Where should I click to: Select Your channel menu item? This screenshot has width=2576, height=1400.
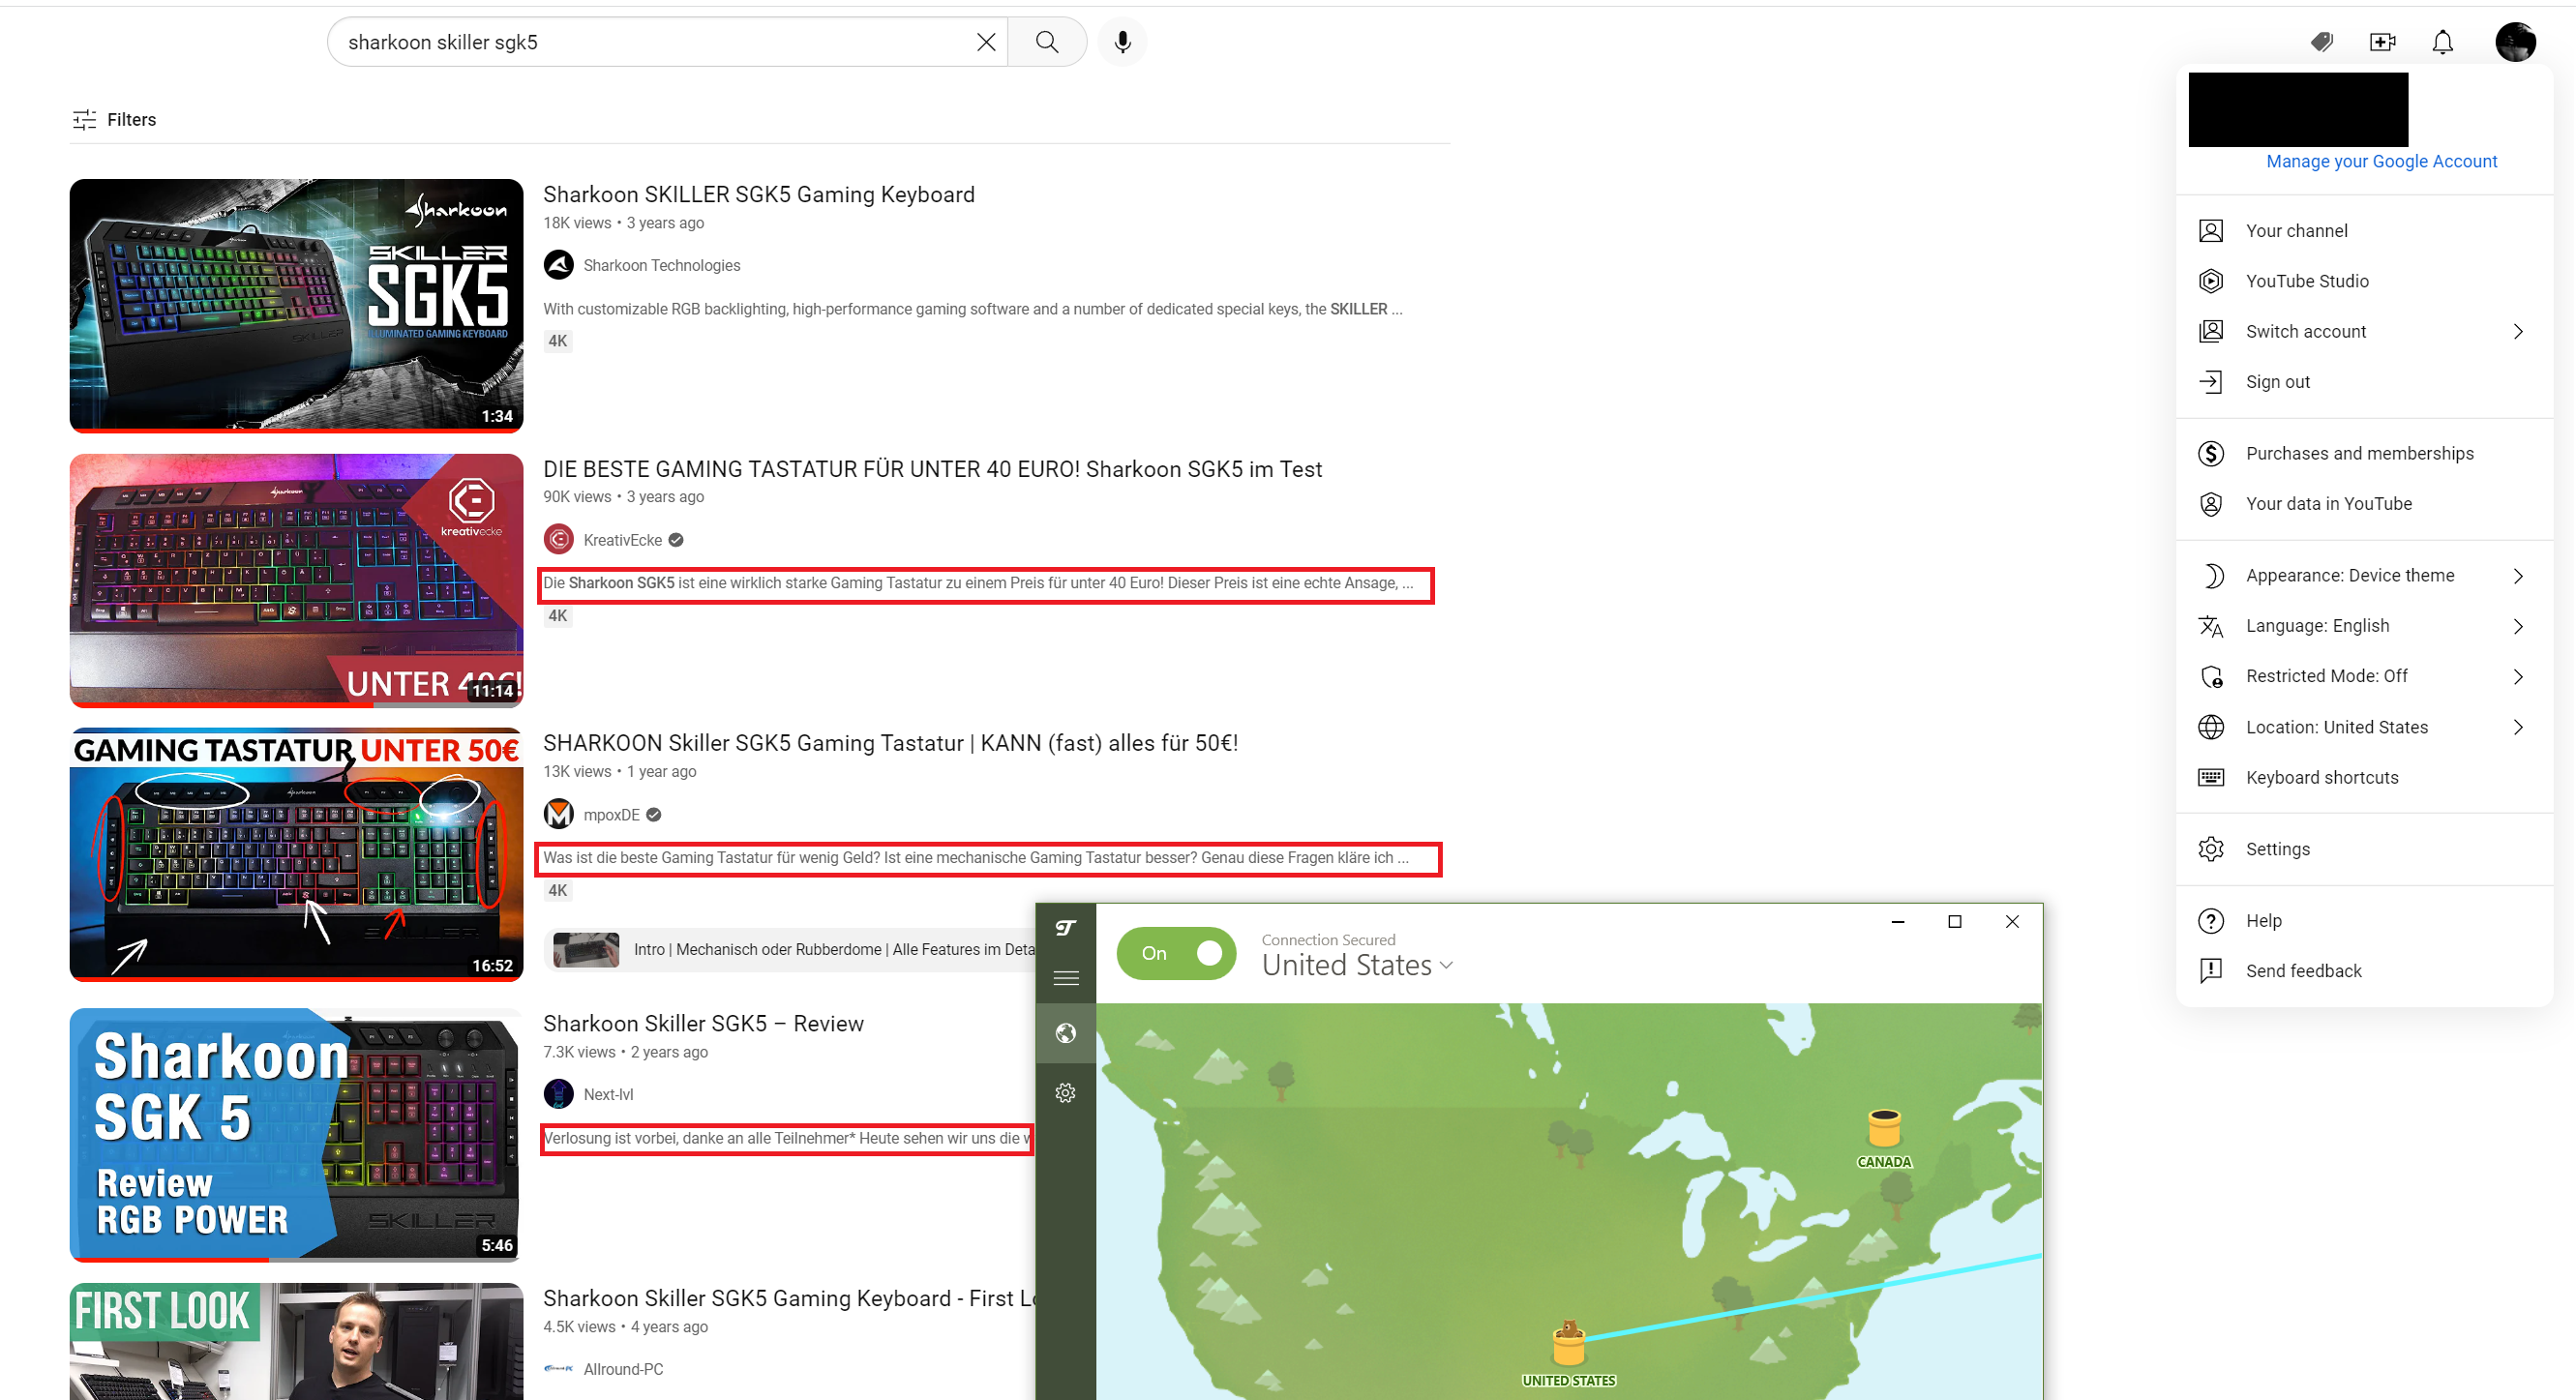pyautogui.click(x=2296, y=231)
